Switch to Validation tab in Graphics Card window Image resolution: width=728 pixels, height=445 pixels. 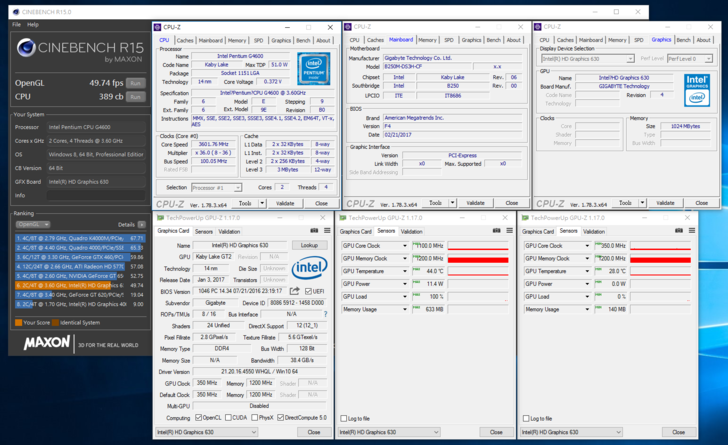tap(231, 230)
